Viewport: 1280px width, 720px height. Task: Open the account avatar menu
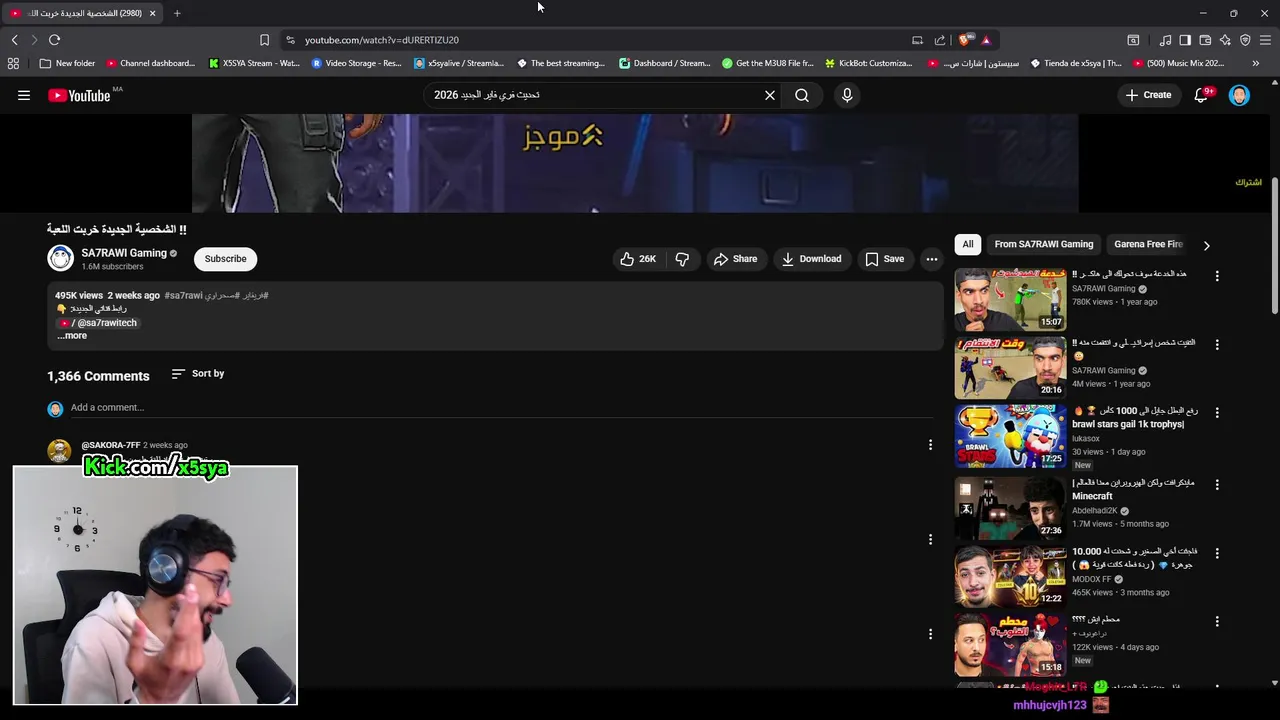1239,95
